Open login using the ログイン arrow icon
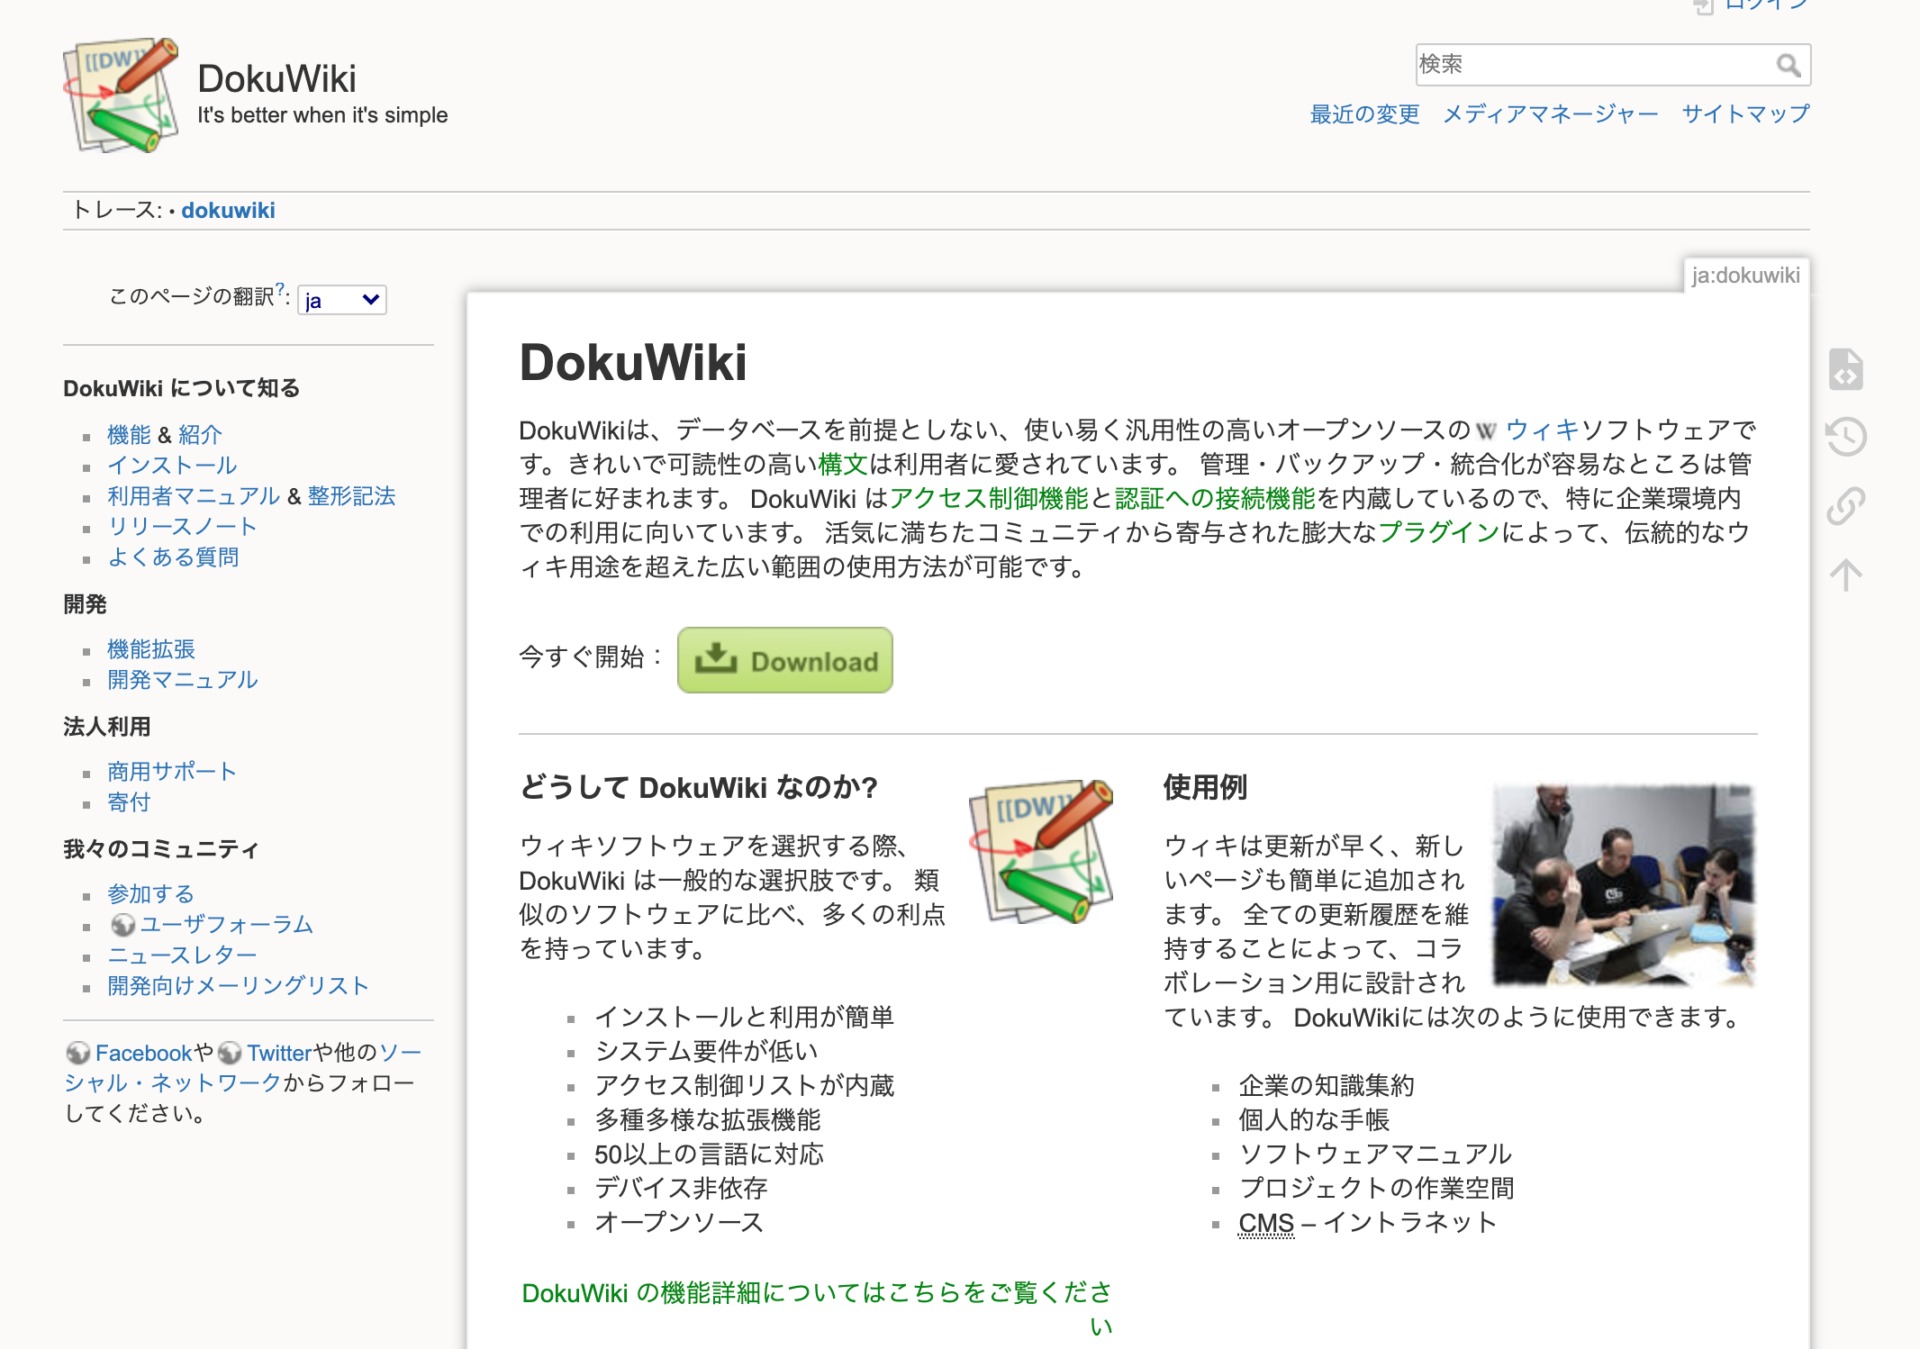The height and width of the screenshot is (1349, 1920). (x=1703, y=8)
